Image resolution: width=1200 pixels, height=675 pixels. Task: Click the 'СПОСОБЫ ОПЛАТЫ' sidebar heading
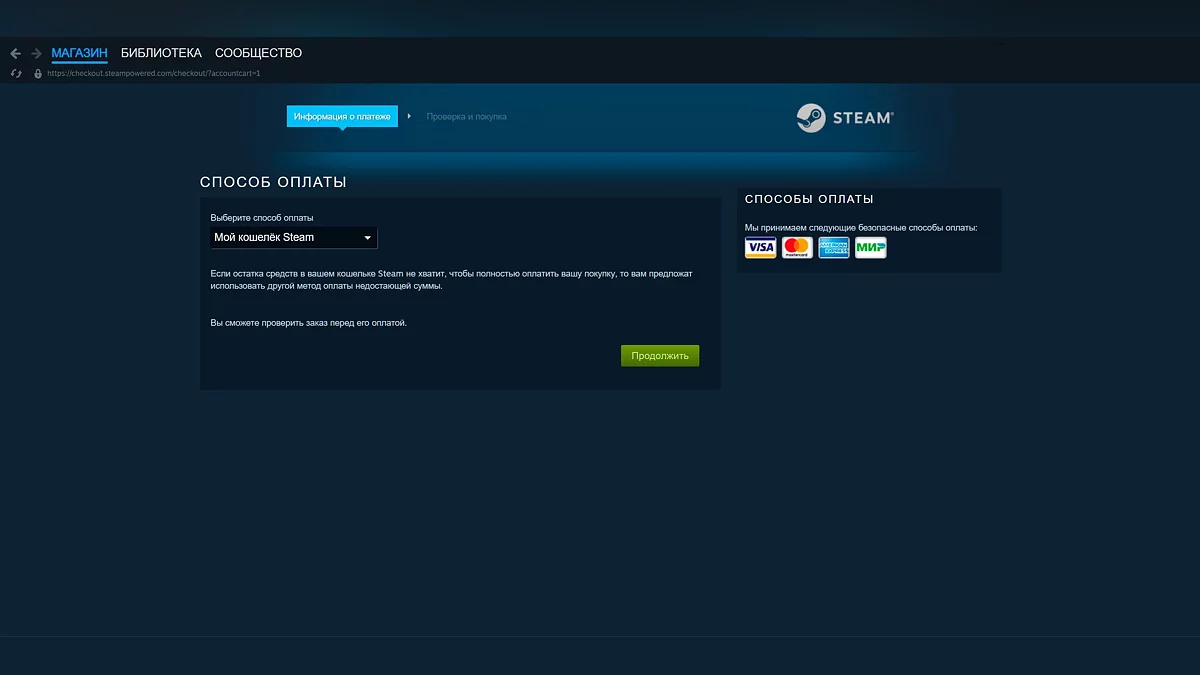[809, 199]
